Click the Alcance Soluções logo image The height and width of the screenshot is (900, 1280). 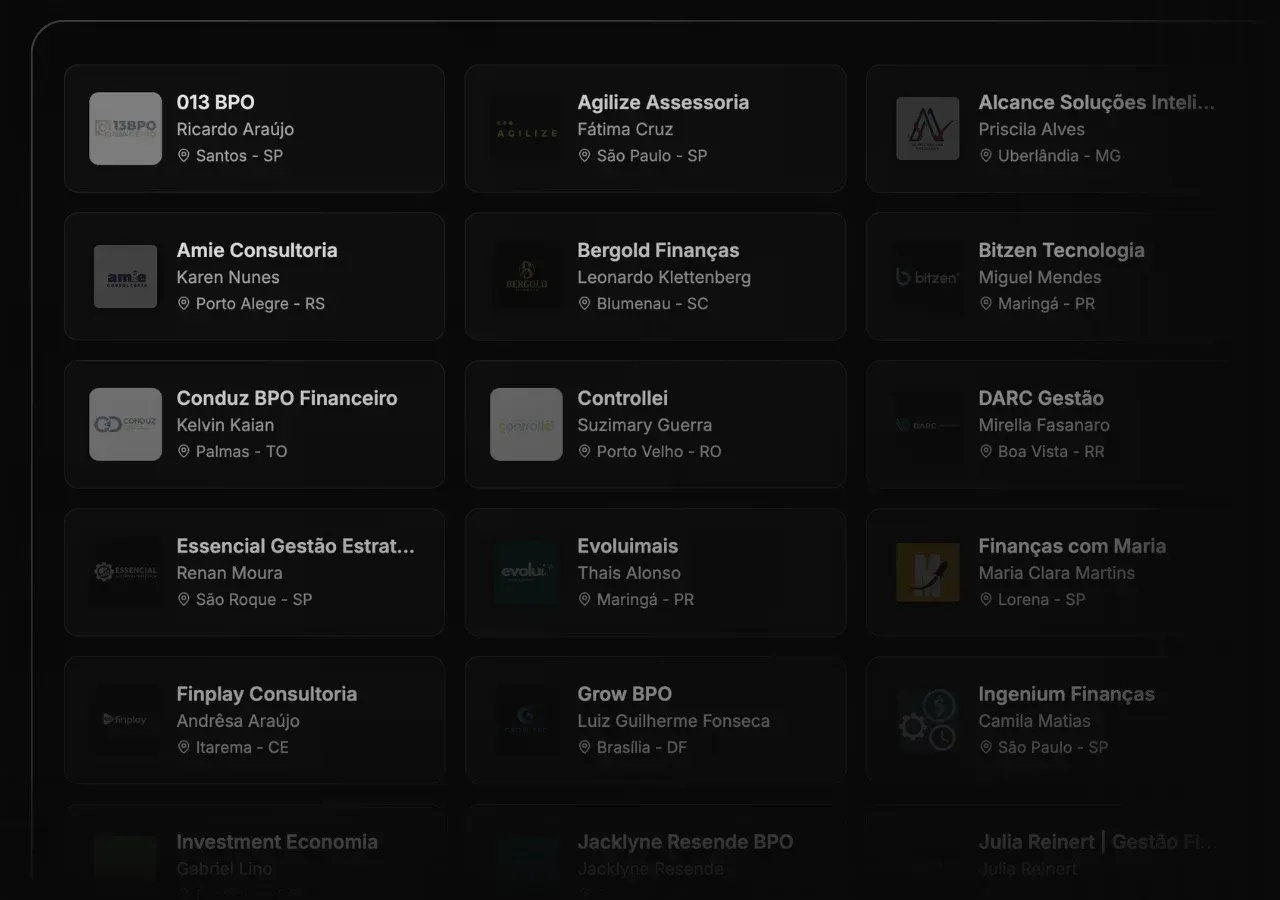[927, 128]
